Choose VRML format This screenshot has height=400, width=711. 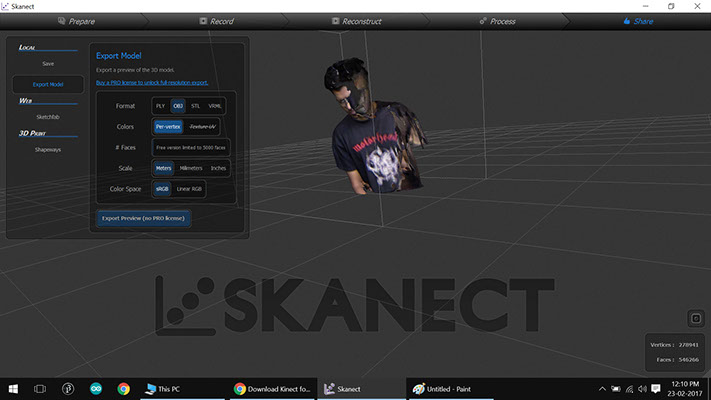coord(215,106)
